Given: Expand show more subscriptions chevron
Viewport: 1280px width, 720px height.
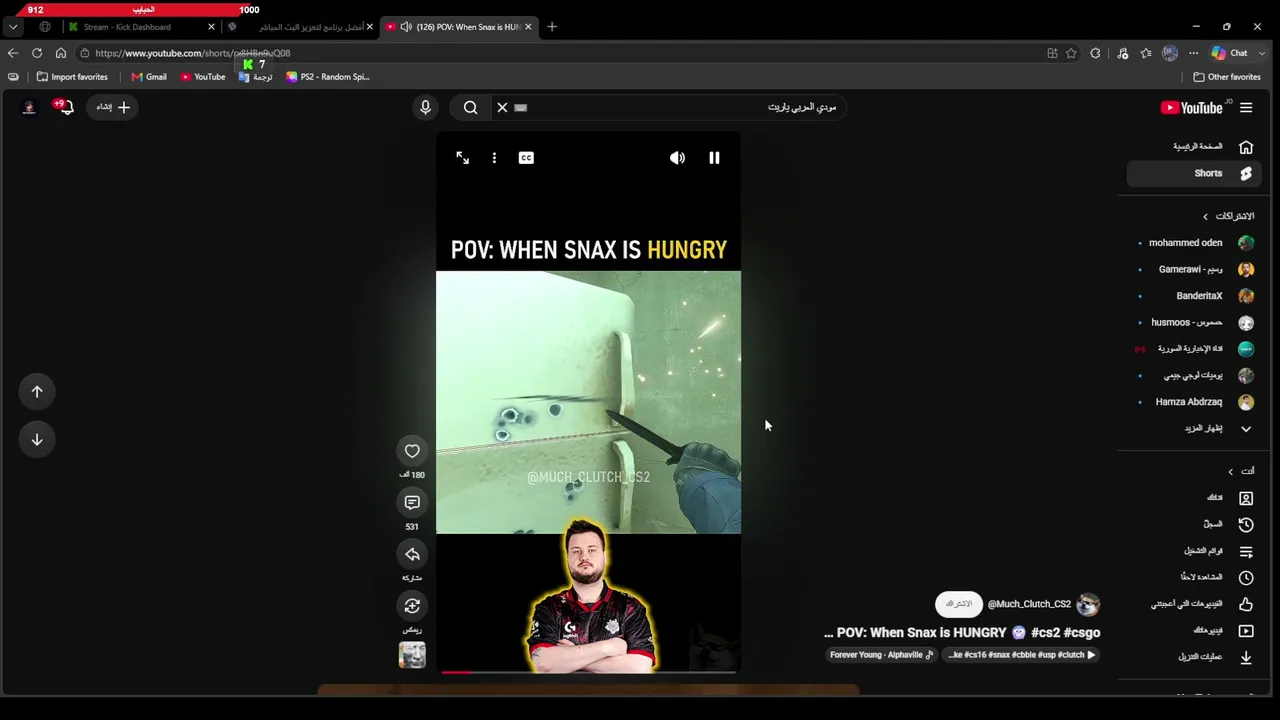Looking at the screenshot, I should (x=1194, y=429).
